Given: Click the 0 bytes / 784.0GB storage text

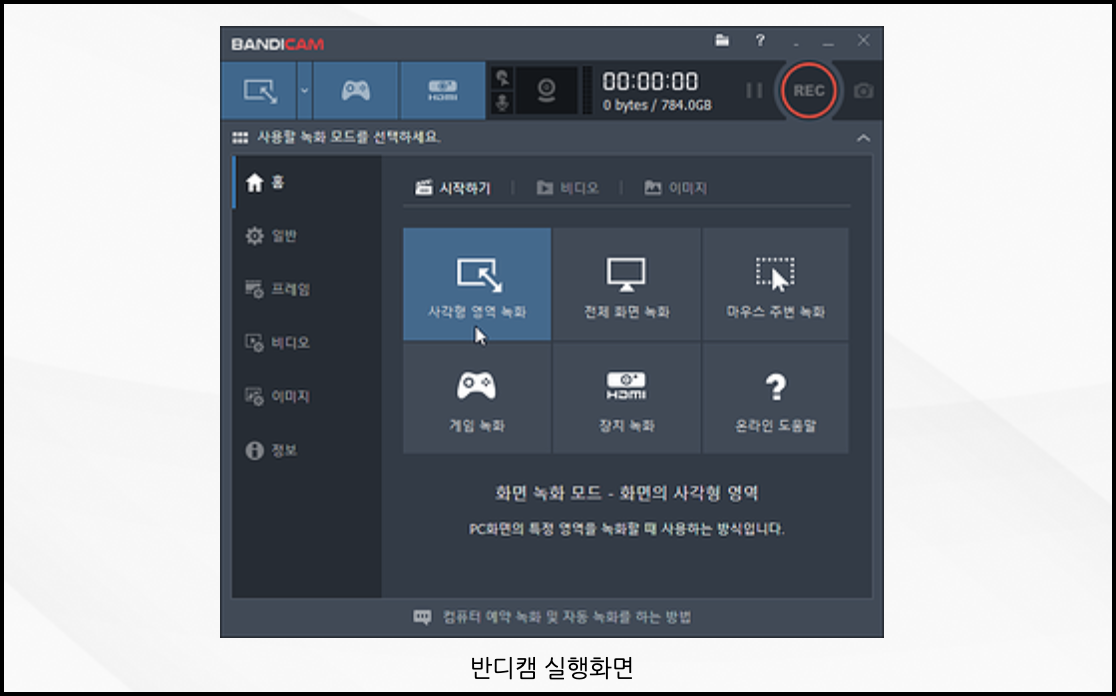Looking at the screenshot, I should point(657,105).
